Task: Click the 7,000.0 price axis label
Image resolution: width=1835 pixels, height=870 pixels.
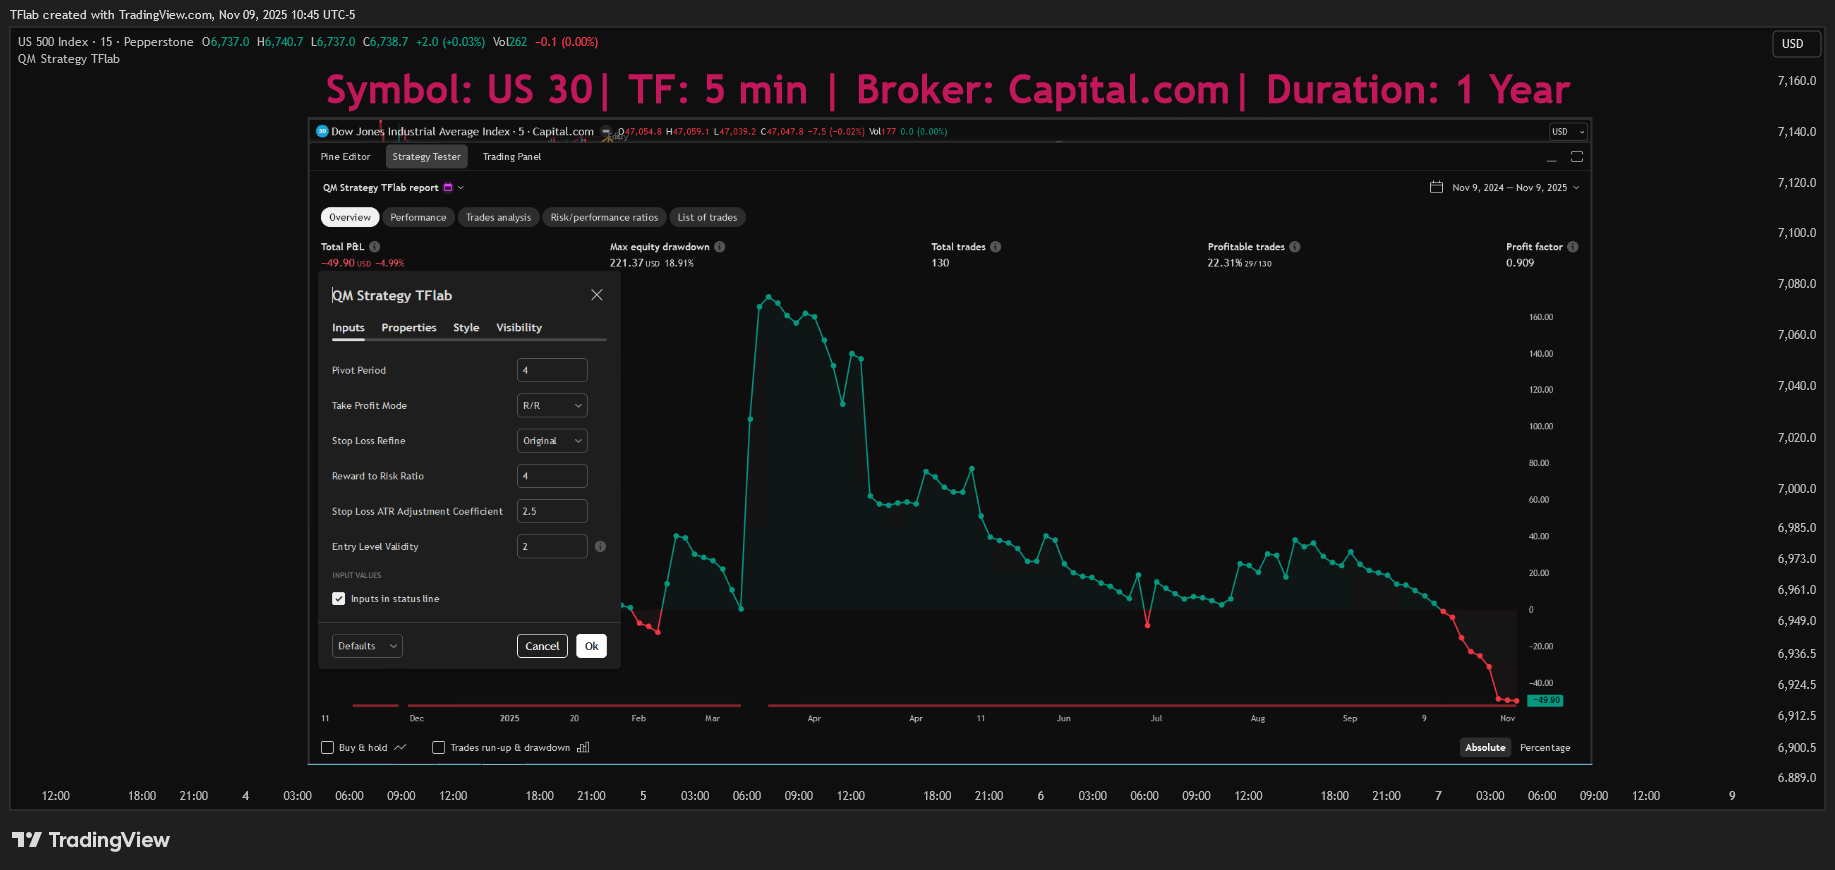Action: click(x=1797, y=489)
